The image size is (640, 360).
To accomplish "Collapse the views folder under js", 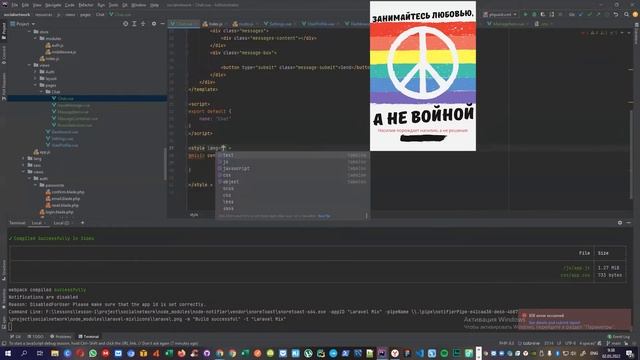I will tap(30, 65).
